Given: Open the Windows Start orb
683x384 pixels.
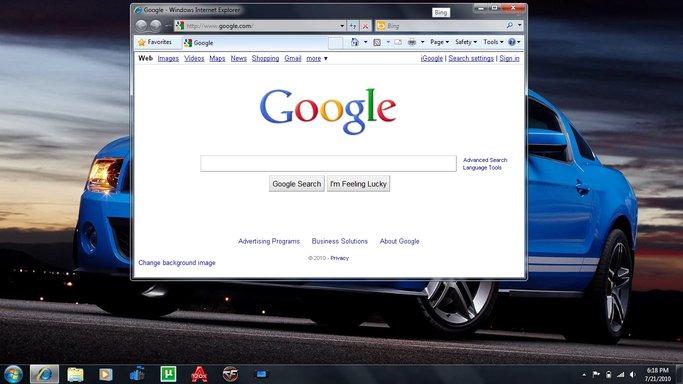Looking at the screenshot, I should click(13, 374).
